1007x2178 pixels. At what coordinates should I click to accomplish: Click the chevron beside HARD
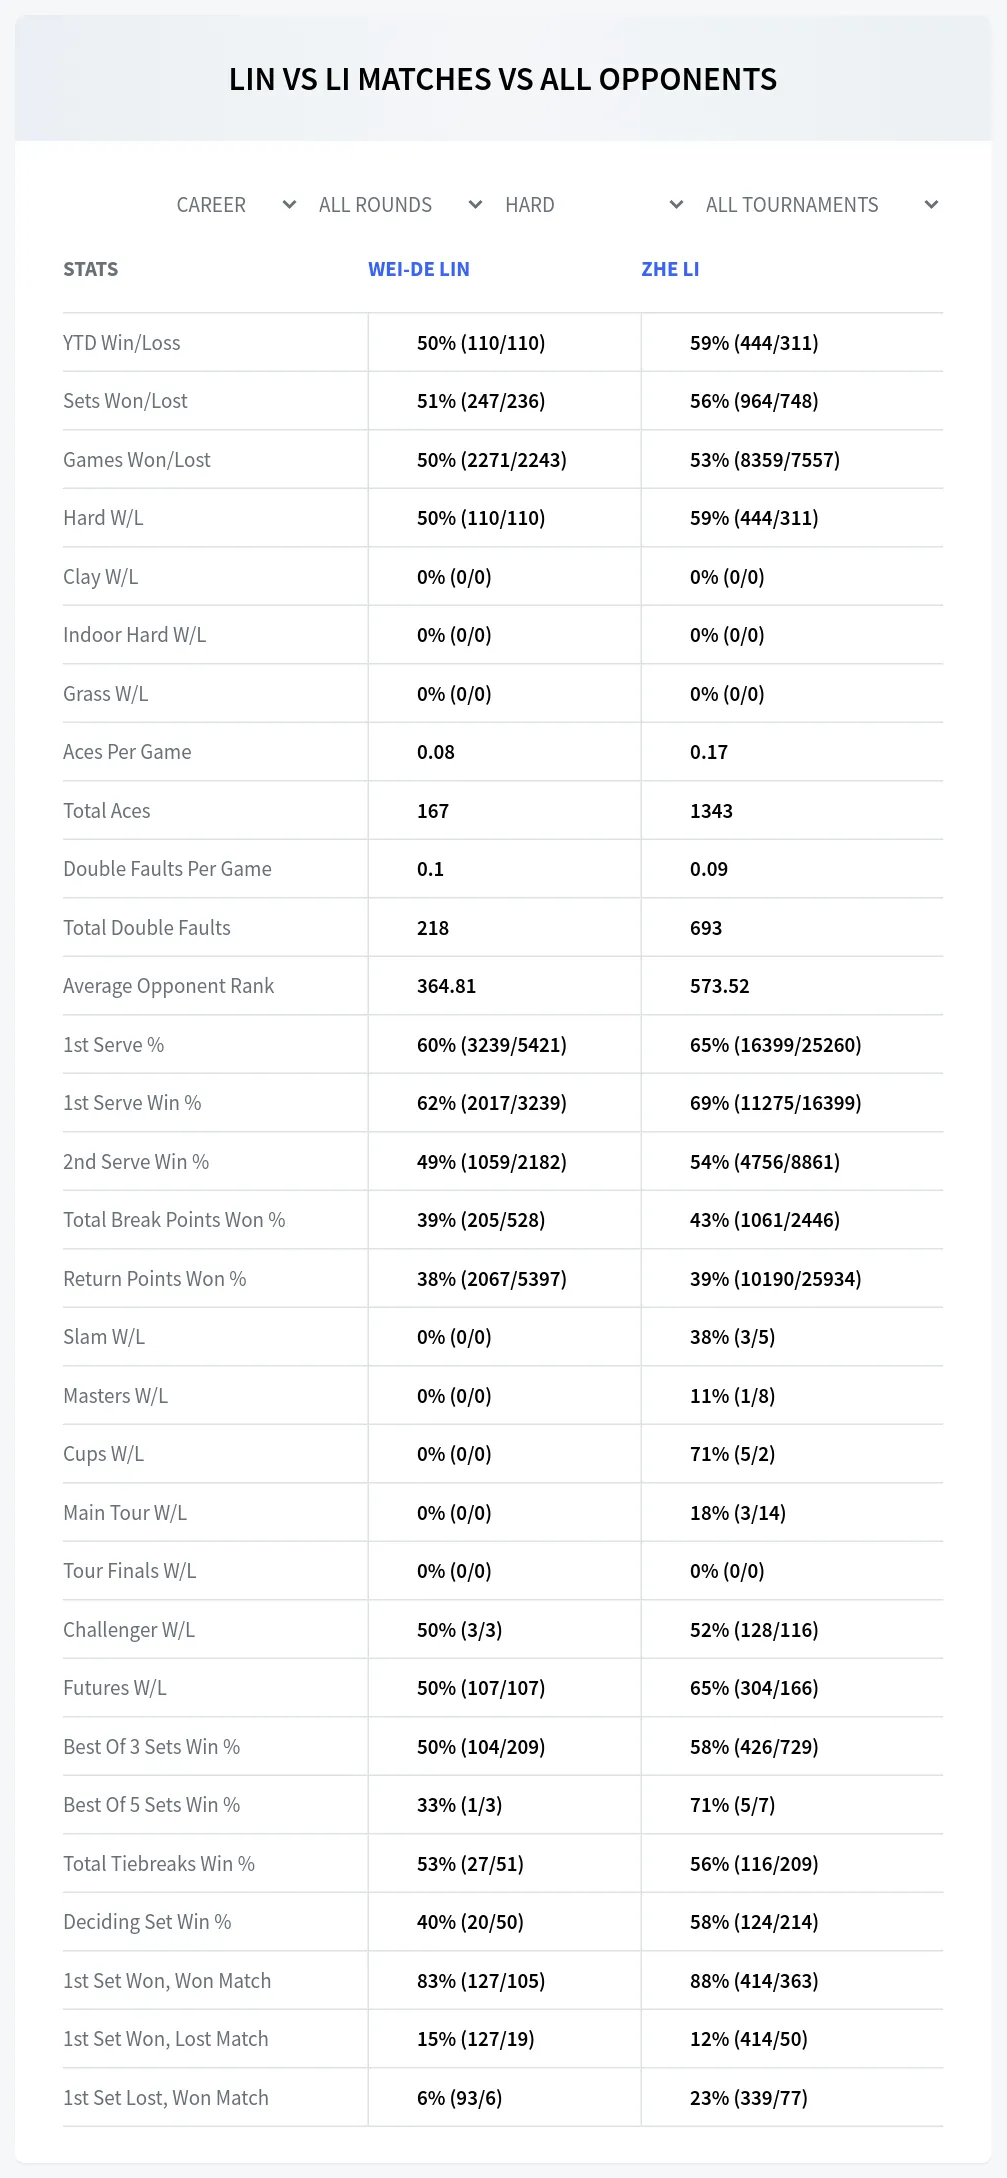pyautogui.click(x=676, y=205)
